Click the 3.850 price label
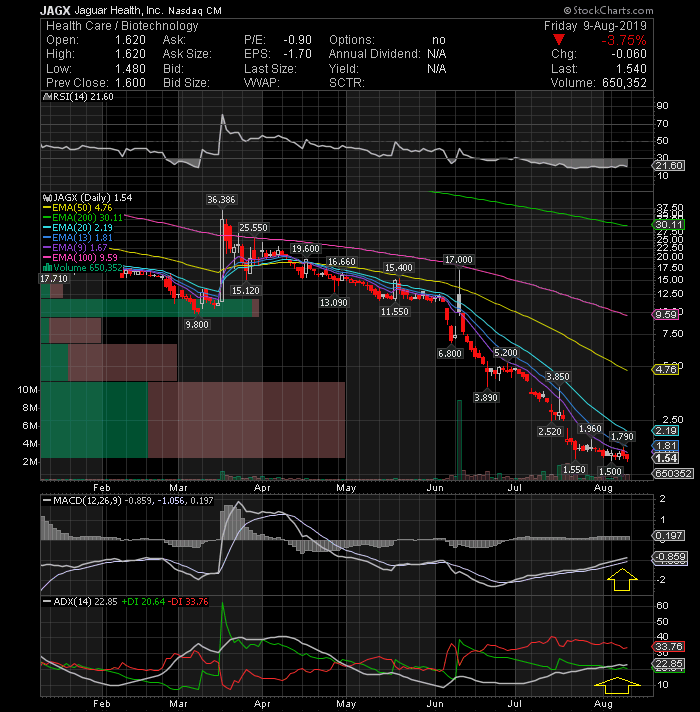 click(x=557, y=377)
